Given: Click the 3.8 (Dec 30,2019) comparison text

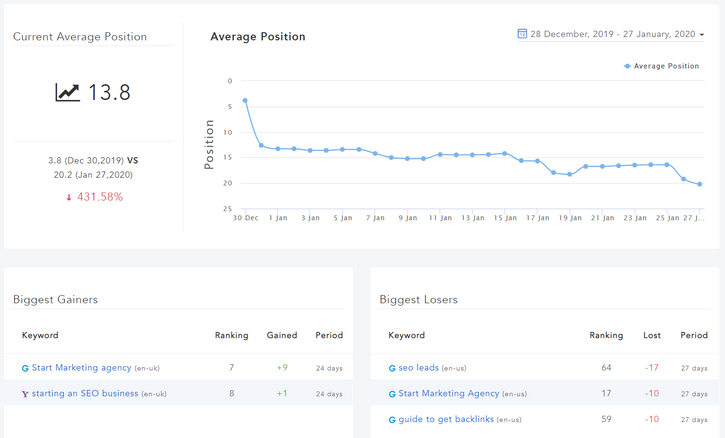Looking at the screenshot, I should pos(86,160).
